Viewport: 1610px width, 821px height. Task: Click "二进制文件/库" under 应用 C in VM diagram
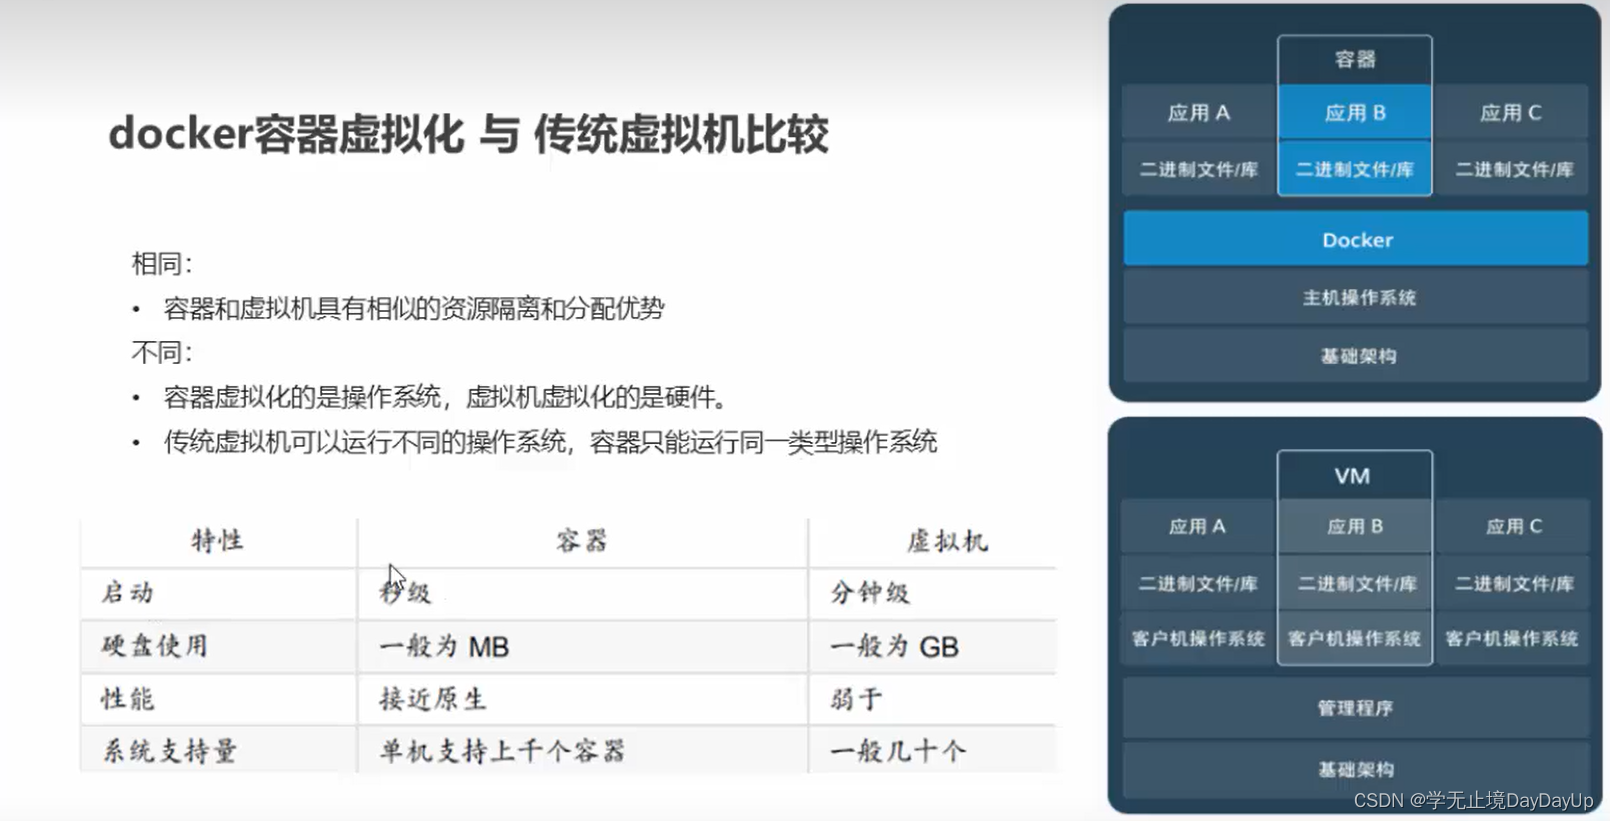coord(1512,583)
